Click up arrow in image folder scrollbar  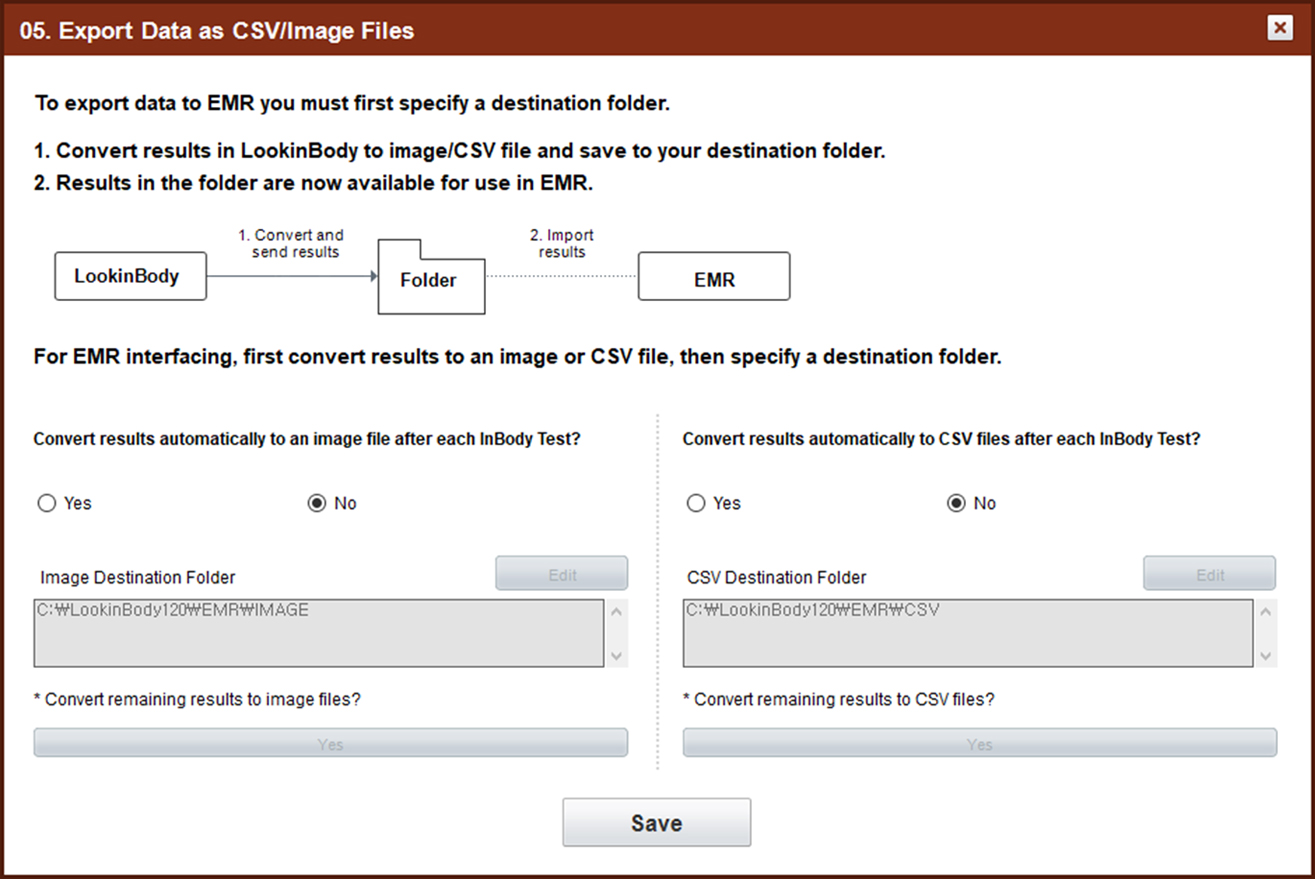coord(617,611)
